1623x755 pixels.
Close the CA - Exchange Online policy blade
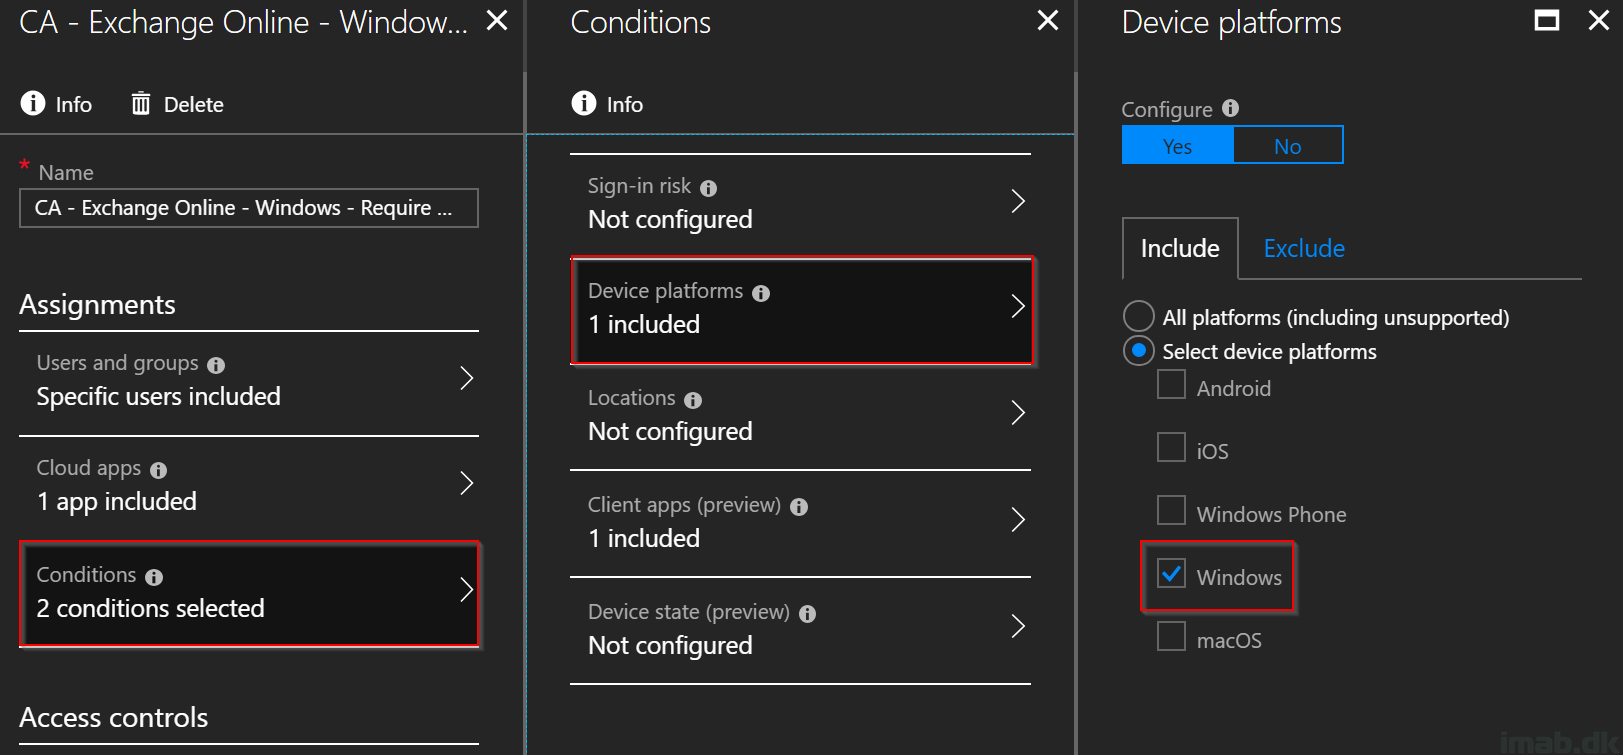click(x=497, y=20)
